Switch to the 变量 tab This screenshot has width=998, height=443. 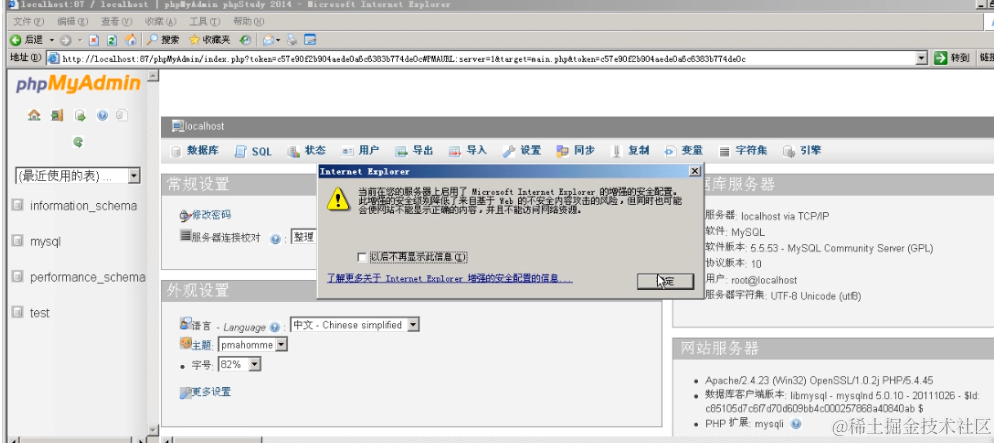684,151
